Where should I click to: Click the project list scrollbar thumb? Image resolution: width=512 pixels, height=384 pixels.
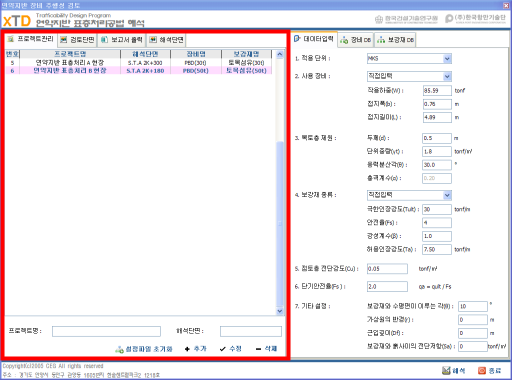(280, 223)
